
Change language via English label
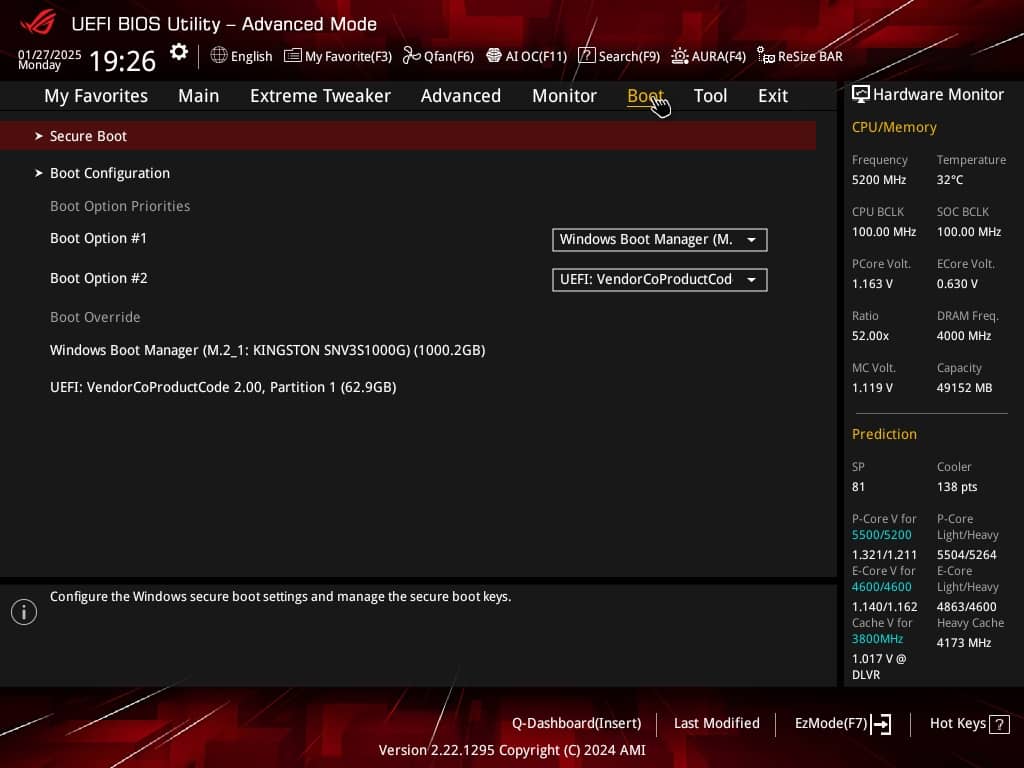[x=251, y=56]
